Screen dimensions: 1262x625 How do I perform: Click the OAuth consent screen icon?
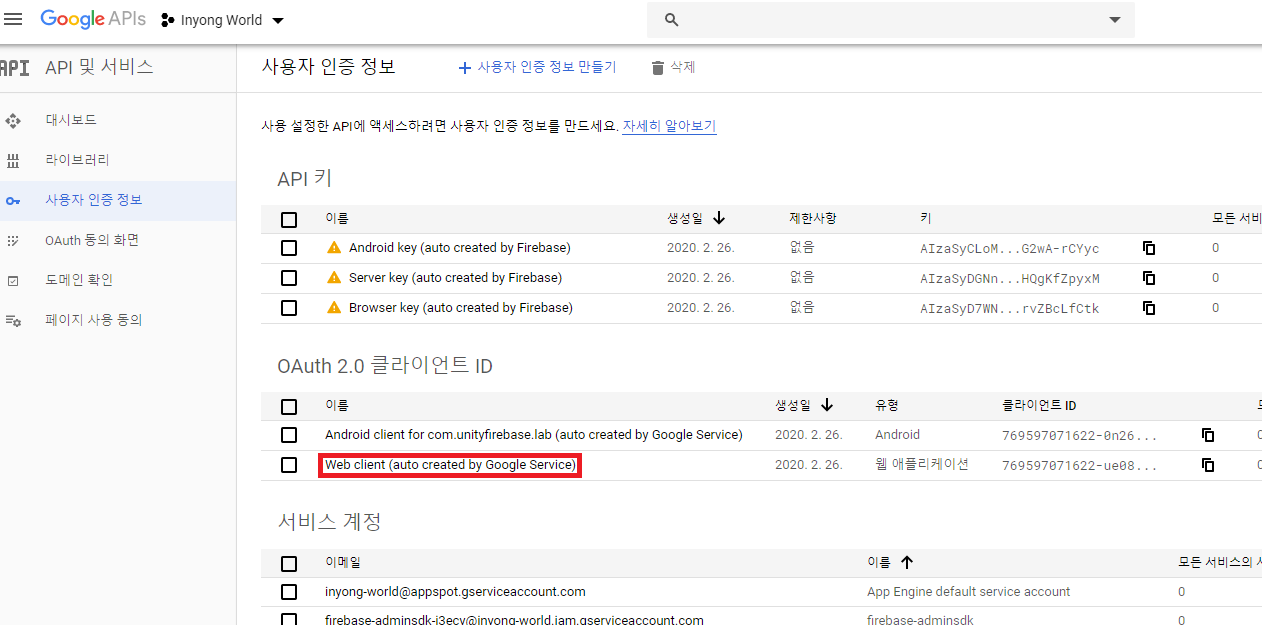coord(13,241)
